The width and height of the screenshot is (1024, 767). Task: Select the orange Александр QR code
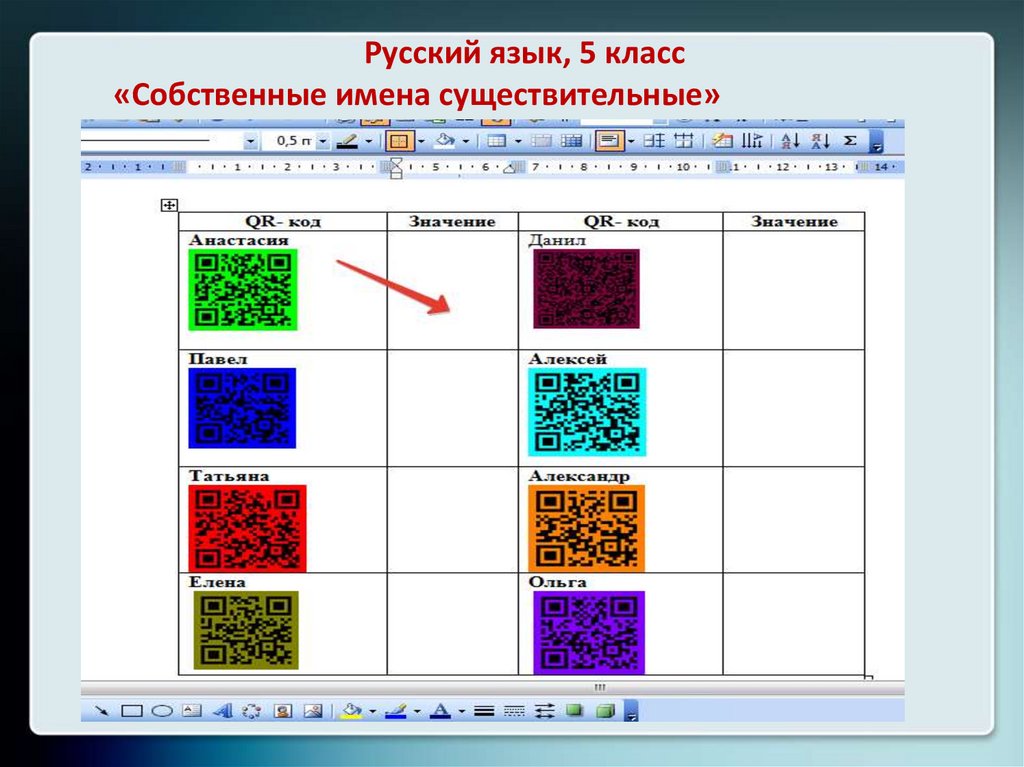(586, 529)
